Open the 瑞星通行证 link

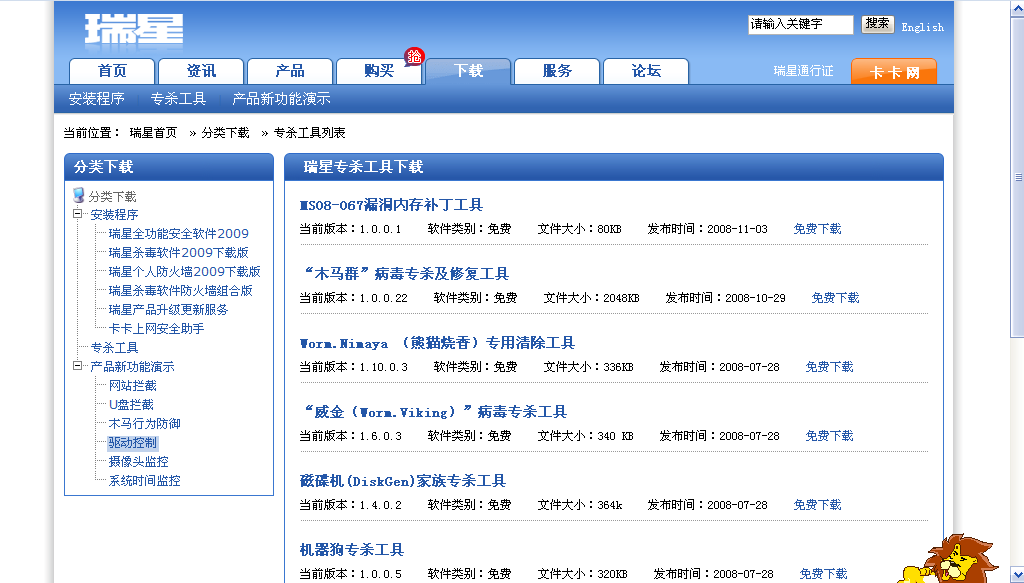click(803, 71)
